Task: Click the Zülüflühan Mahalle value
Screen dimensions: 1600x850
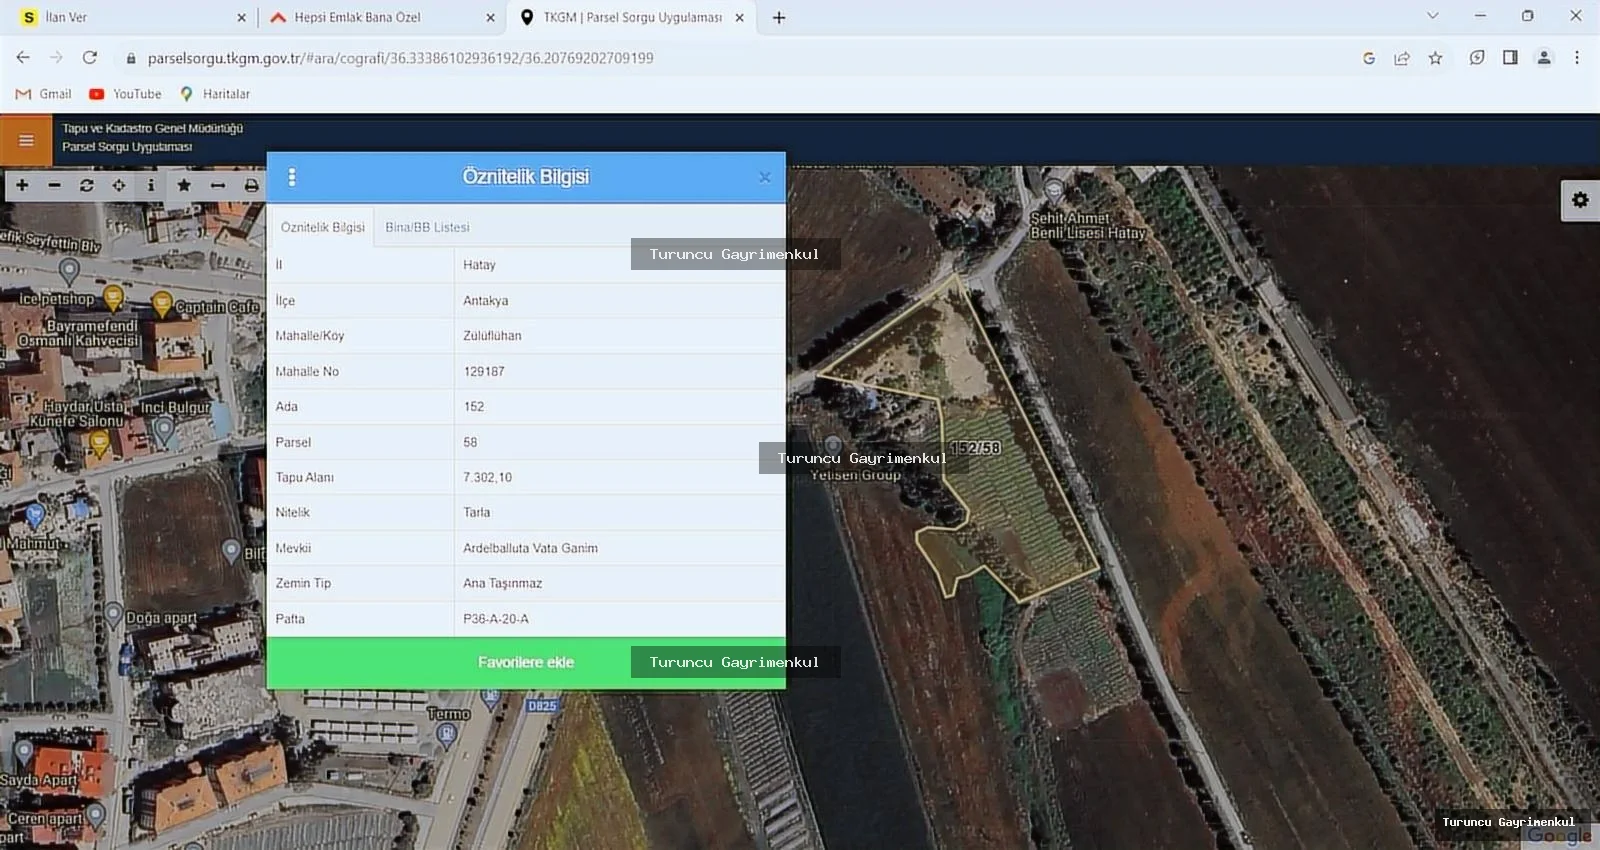Action: click(x=492, y=336)
